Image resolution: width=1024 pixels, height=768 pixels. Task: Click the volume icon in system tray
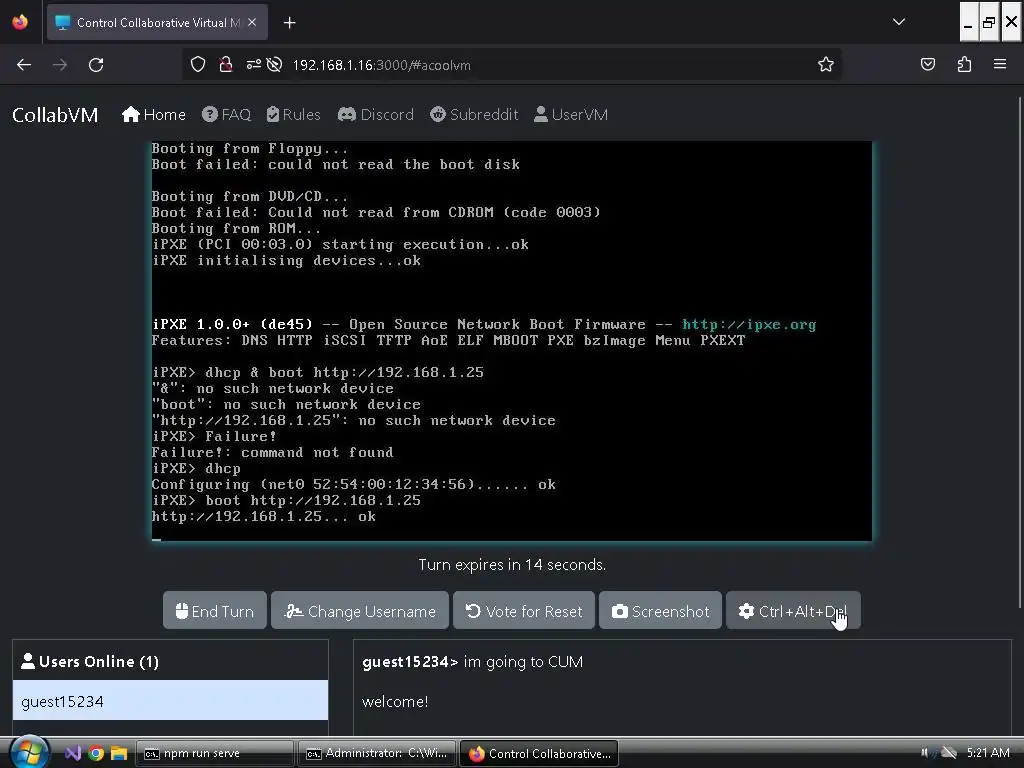(926, 753)
